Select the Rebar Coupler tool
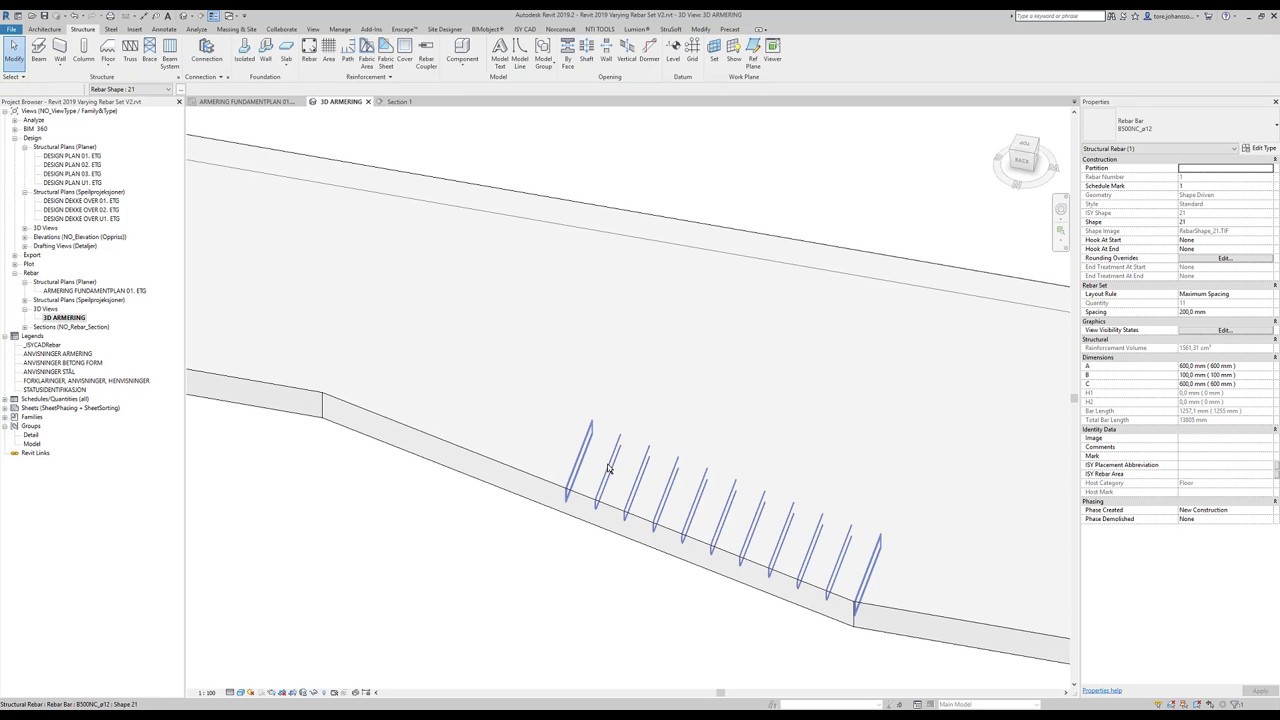 coord(426,54)
